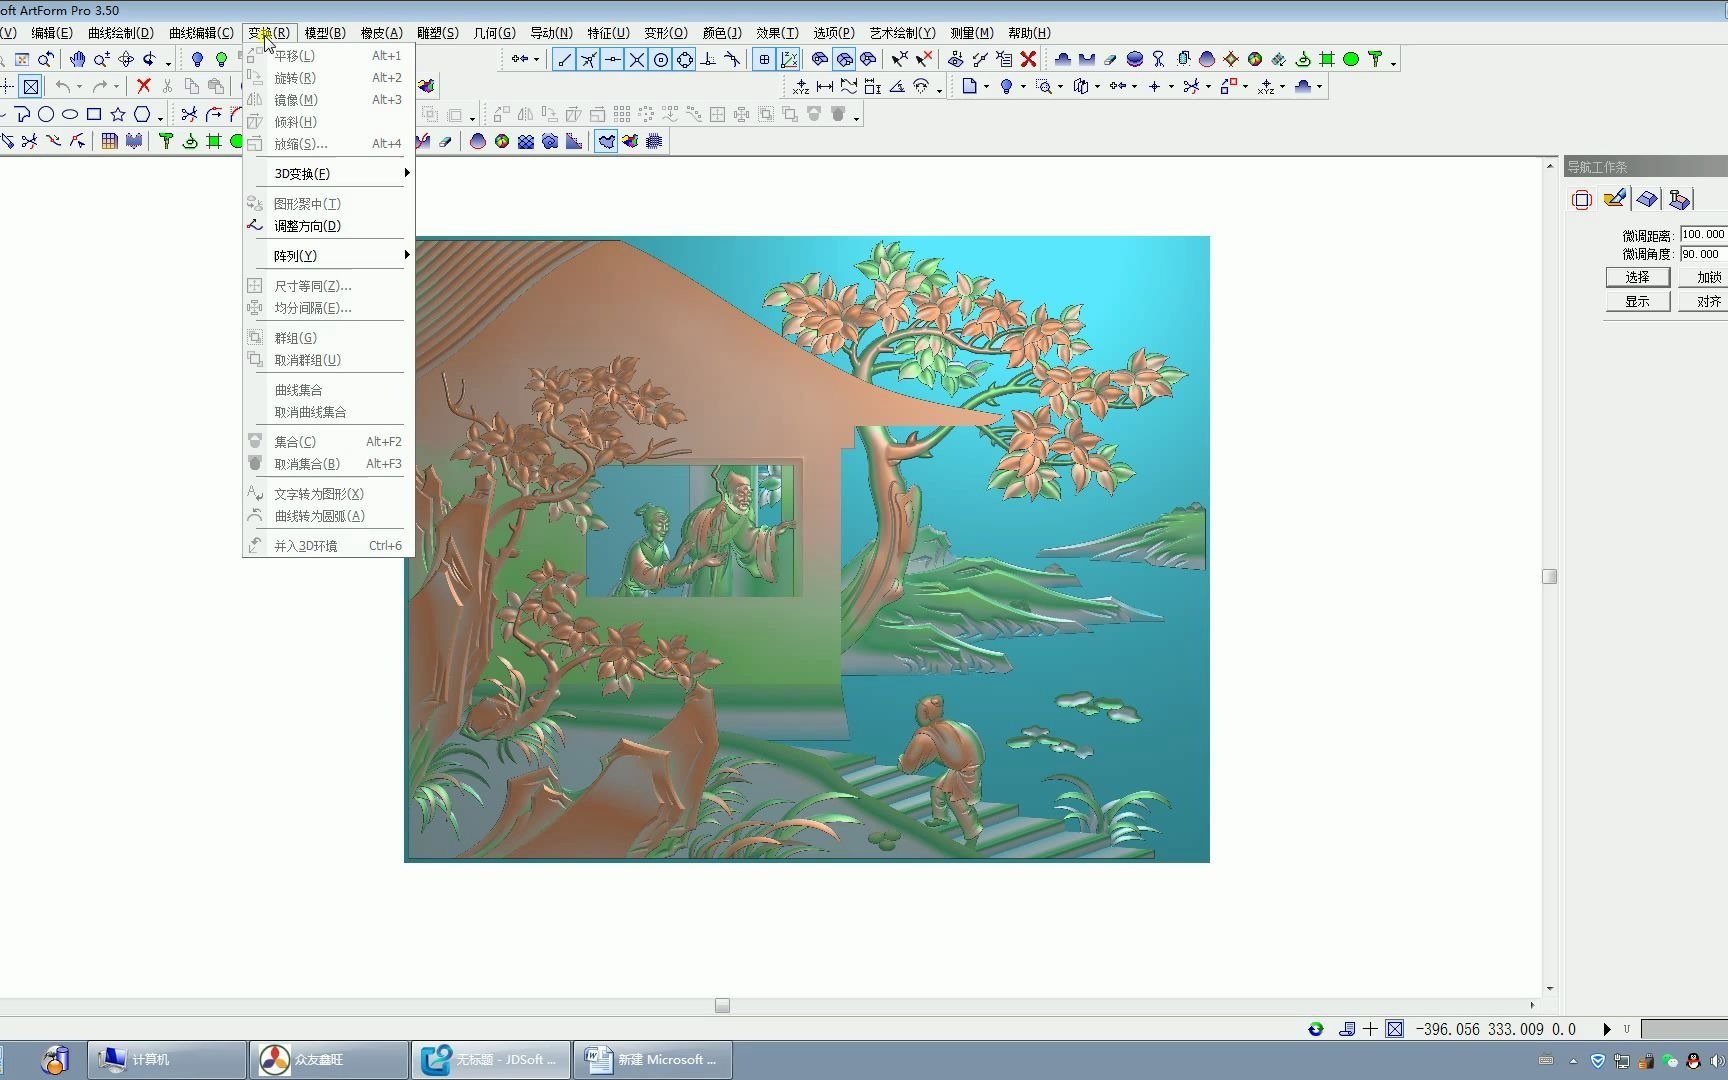The width and height of the screenshot is (1728, 1080).
Task: Click the zoom-in magnifier icon
Action: tap(102, 60)
